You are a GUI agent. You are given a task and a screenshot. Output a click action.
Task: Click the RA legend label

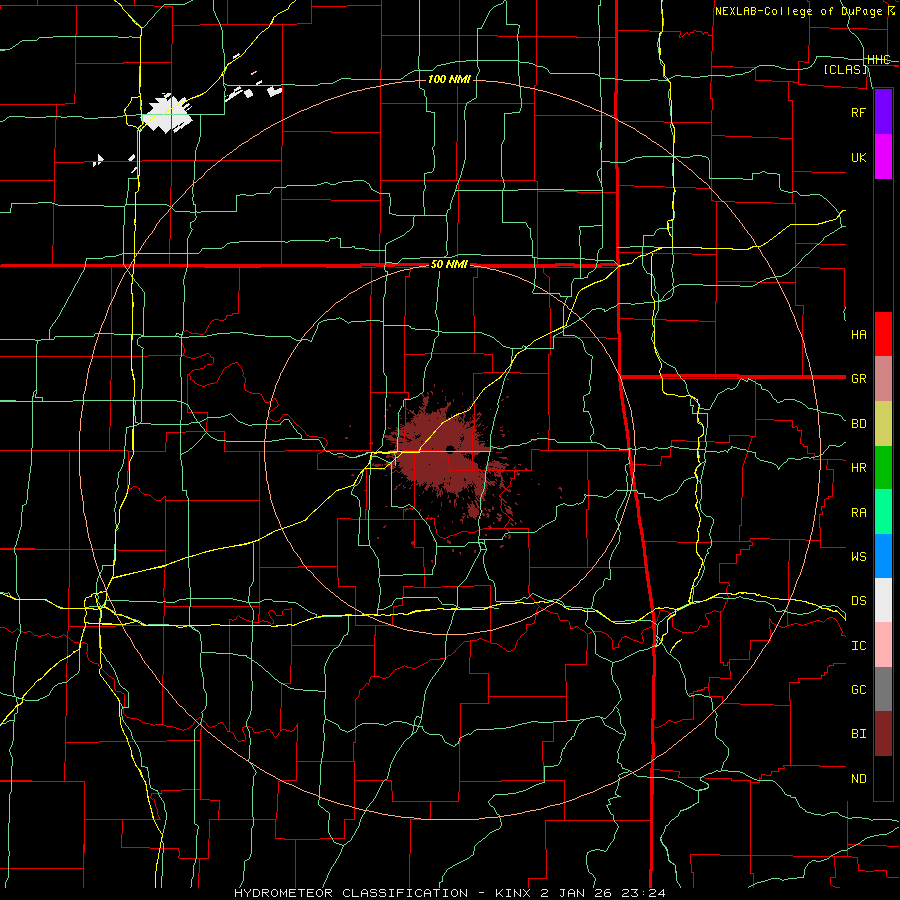point(858,513)
